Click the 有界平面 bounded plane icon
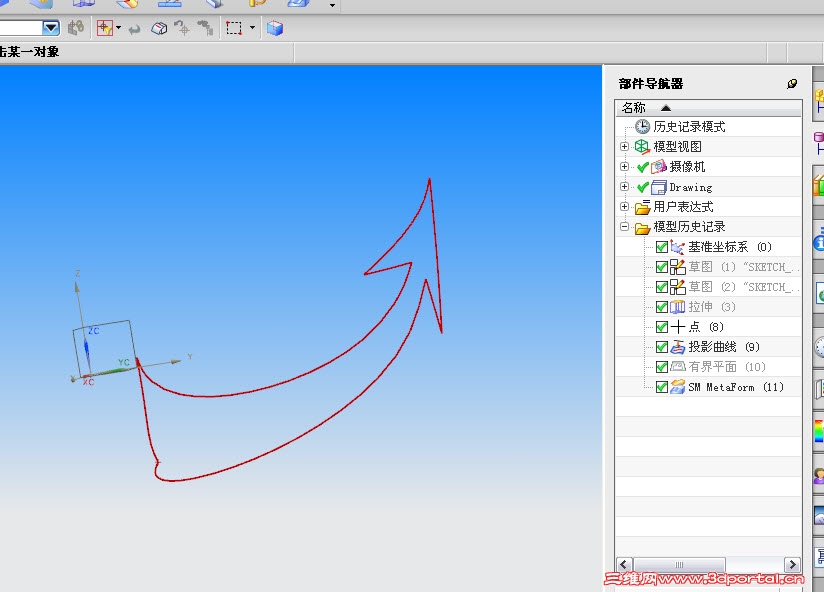Viewport: 824px width, 592px height. click(677, 367)
